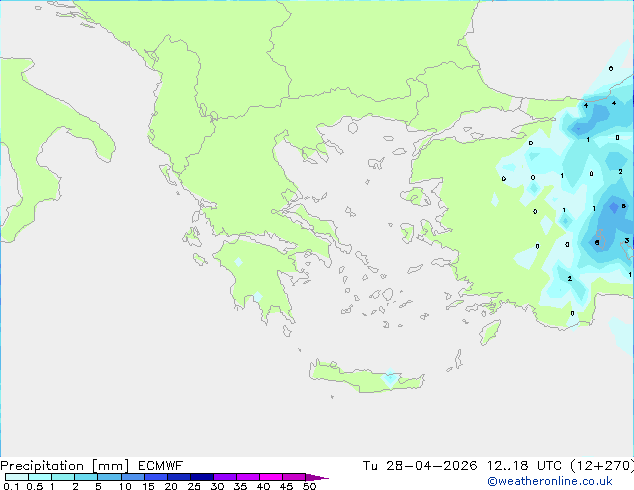This screenshot has width=634, height=490.
Task: Choose the 35–40 mm legend color swatch
Action: coord(247,477)
